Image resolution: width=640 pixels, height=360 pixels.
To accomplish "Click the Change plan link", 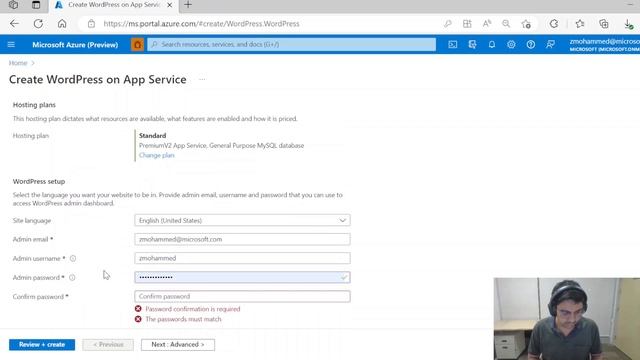I will pos(156,155).
